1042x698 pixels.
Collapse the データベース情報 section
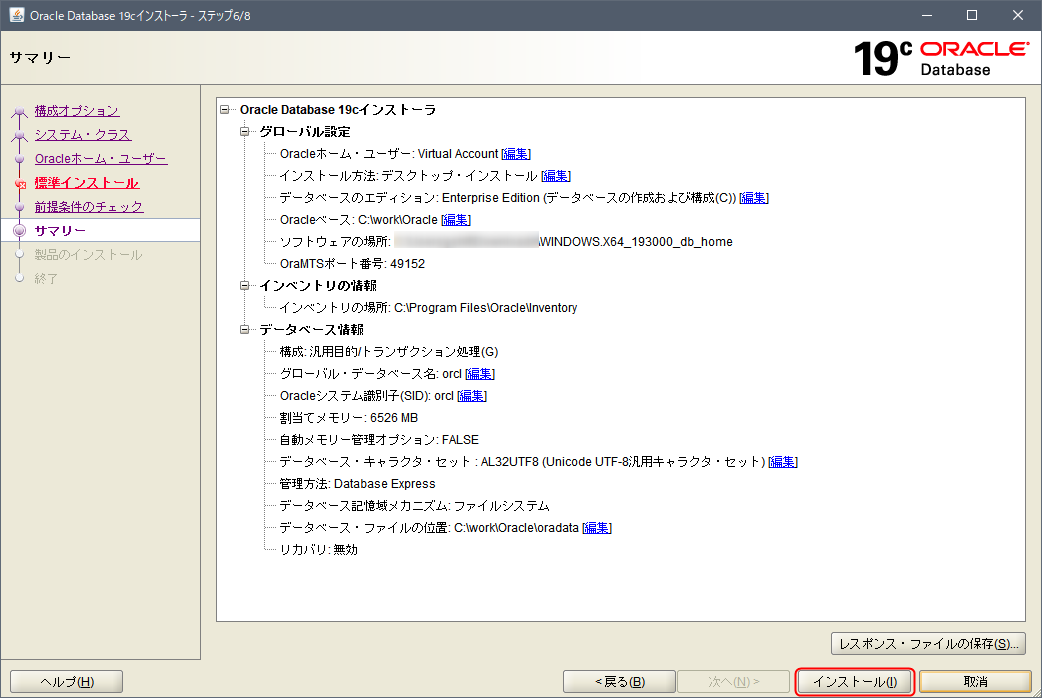click(x=246, y=329)
